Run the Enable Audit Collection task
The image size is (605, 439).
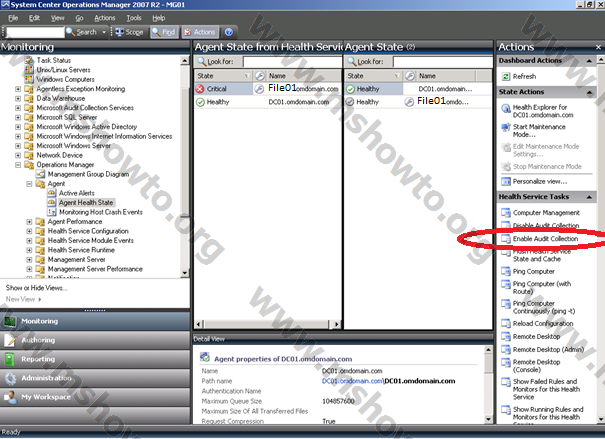[x=545, y=239]
